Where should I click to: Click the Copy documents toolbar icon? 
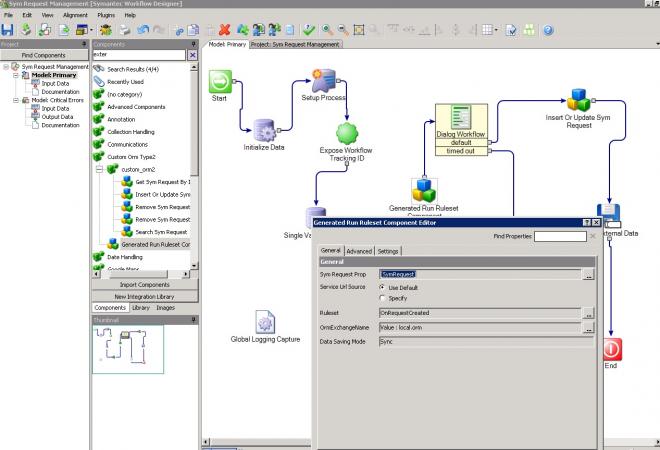[x=193, y=30]
